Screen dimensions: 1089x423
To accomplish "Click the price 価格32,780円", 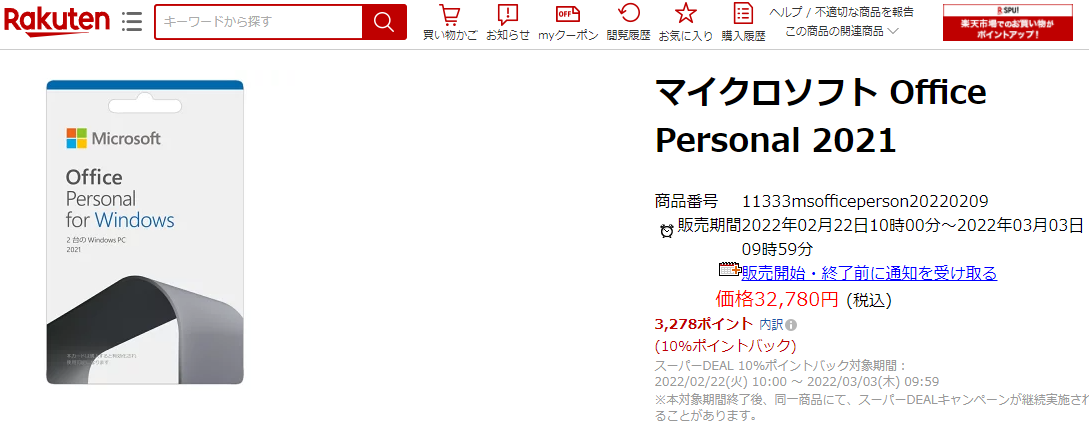I will pos(777,299).
